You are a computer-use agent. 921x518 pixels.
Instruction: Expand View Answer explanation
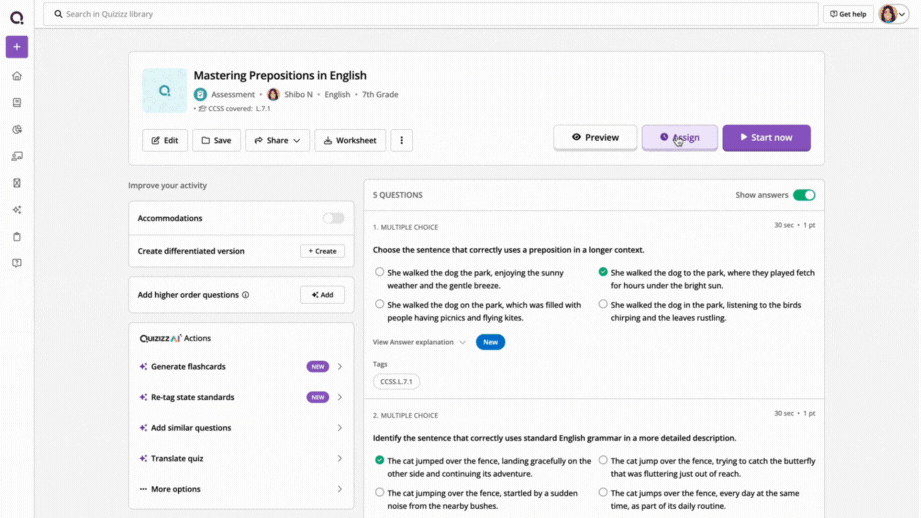(419, 342)
